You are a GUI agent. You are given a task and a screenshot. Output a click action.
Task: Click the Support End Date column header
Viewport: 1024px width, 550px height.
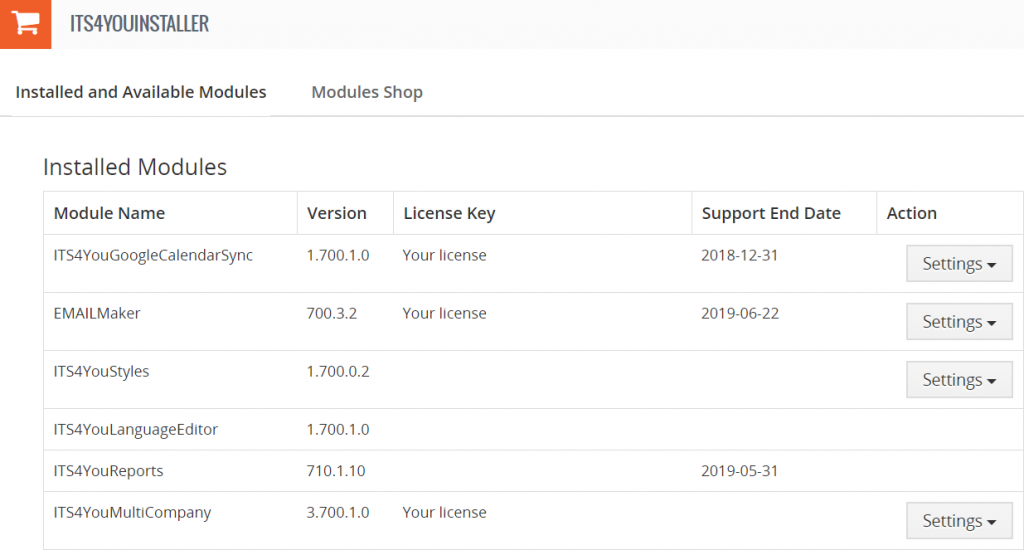pyautogui.click(x=771, y=214)
